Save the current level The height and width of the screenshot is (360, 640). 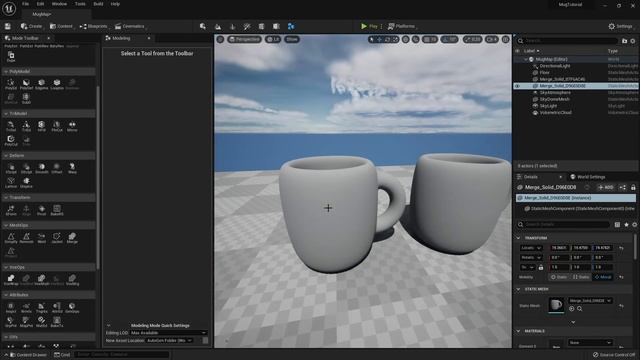[x=8, y=26]
